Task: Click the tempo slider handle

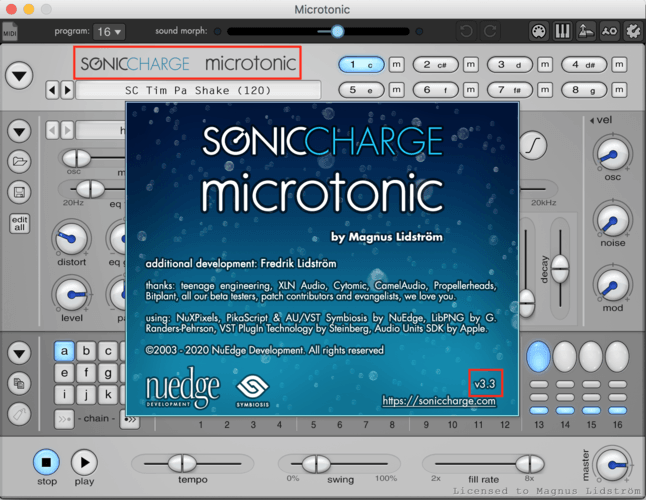Action: pos(182,463)
